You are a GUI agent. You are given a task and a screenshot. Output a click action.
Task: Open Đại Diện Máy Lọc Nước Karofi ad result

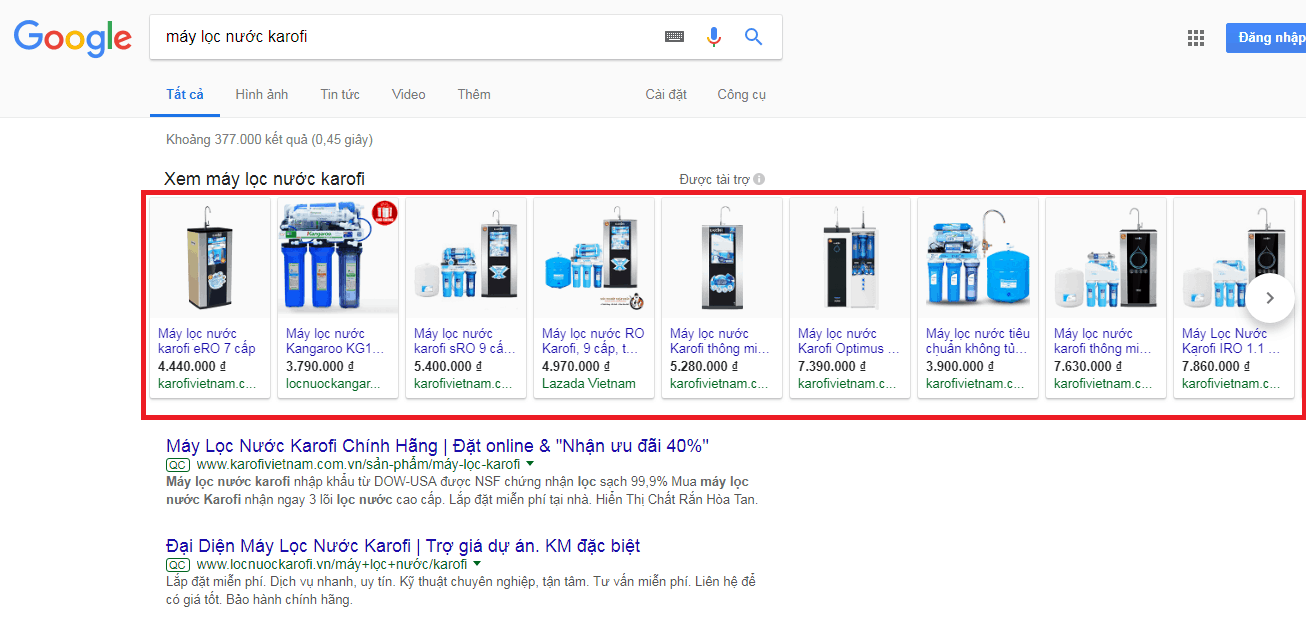[403, 546]
